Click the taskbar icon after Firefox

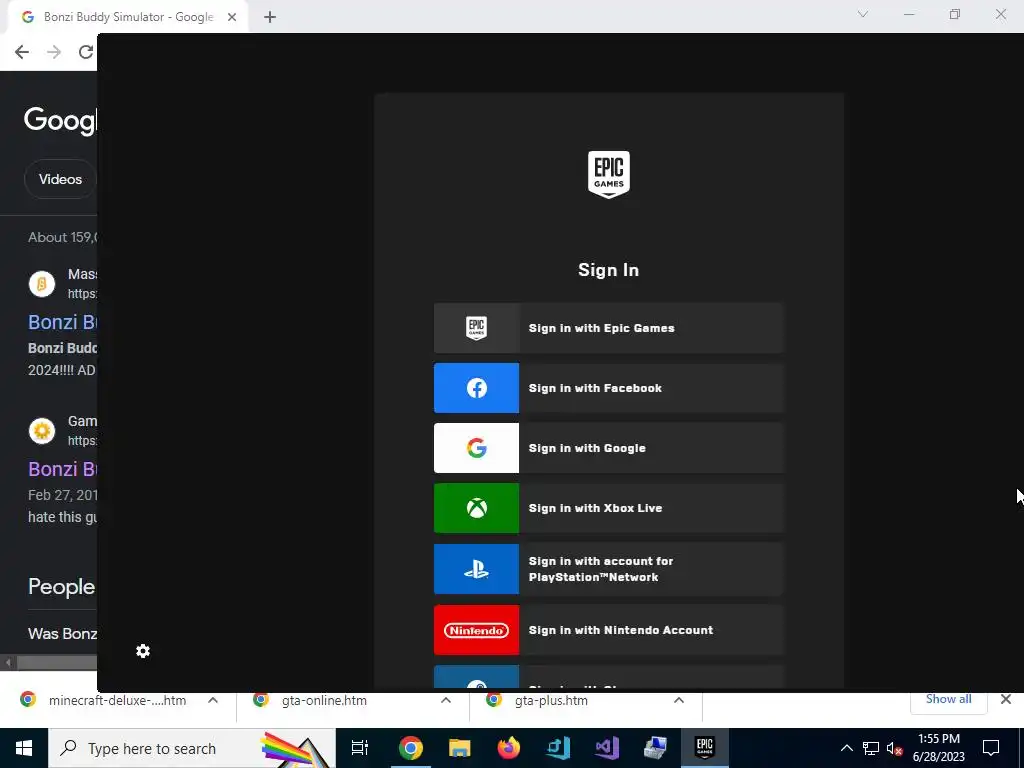coord(558,748)
